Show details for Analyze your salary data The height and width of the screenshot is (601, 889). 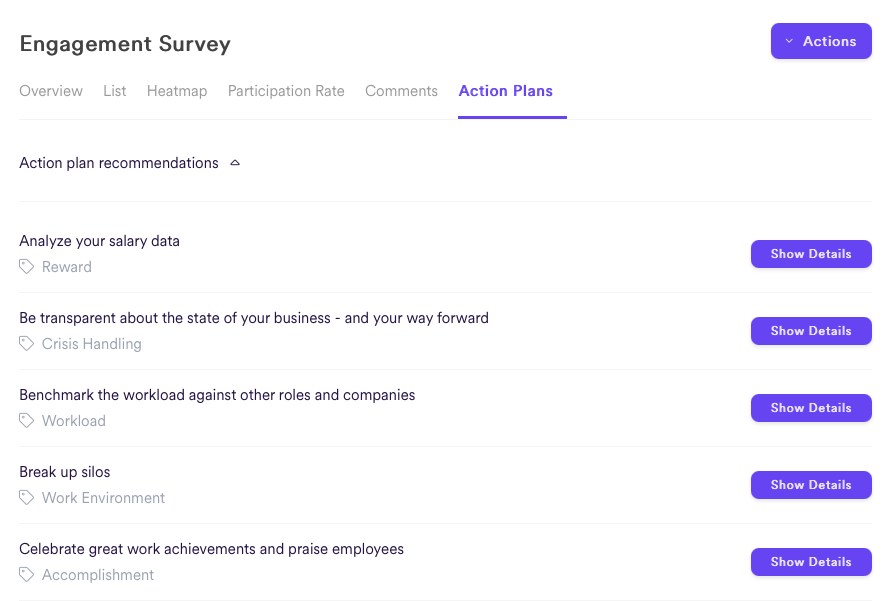811,254
